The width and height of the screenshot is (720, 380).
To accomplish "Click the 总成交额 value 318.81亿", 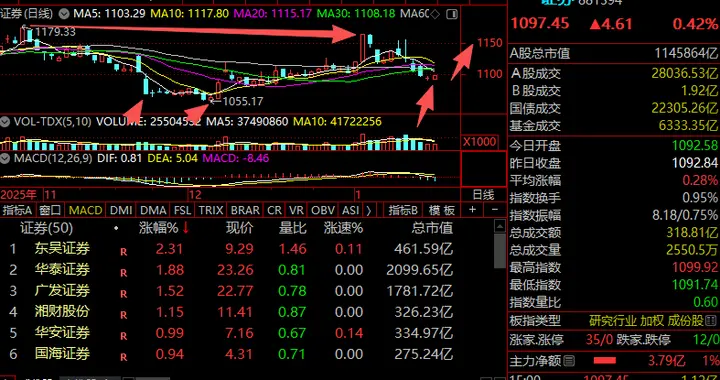I will [x=692, y=233].
